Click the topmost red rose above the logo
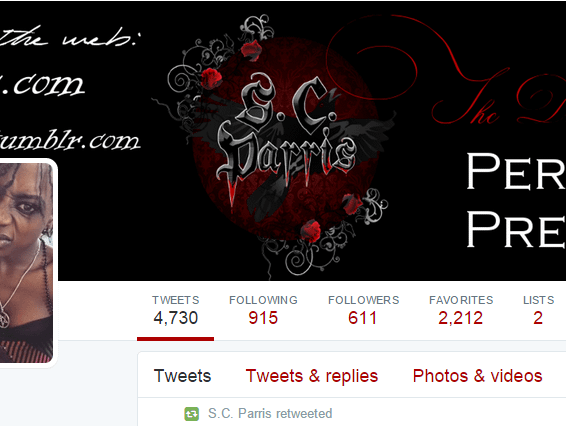The width and height of the screenshot is (566, 426). (x=251, y=50)
